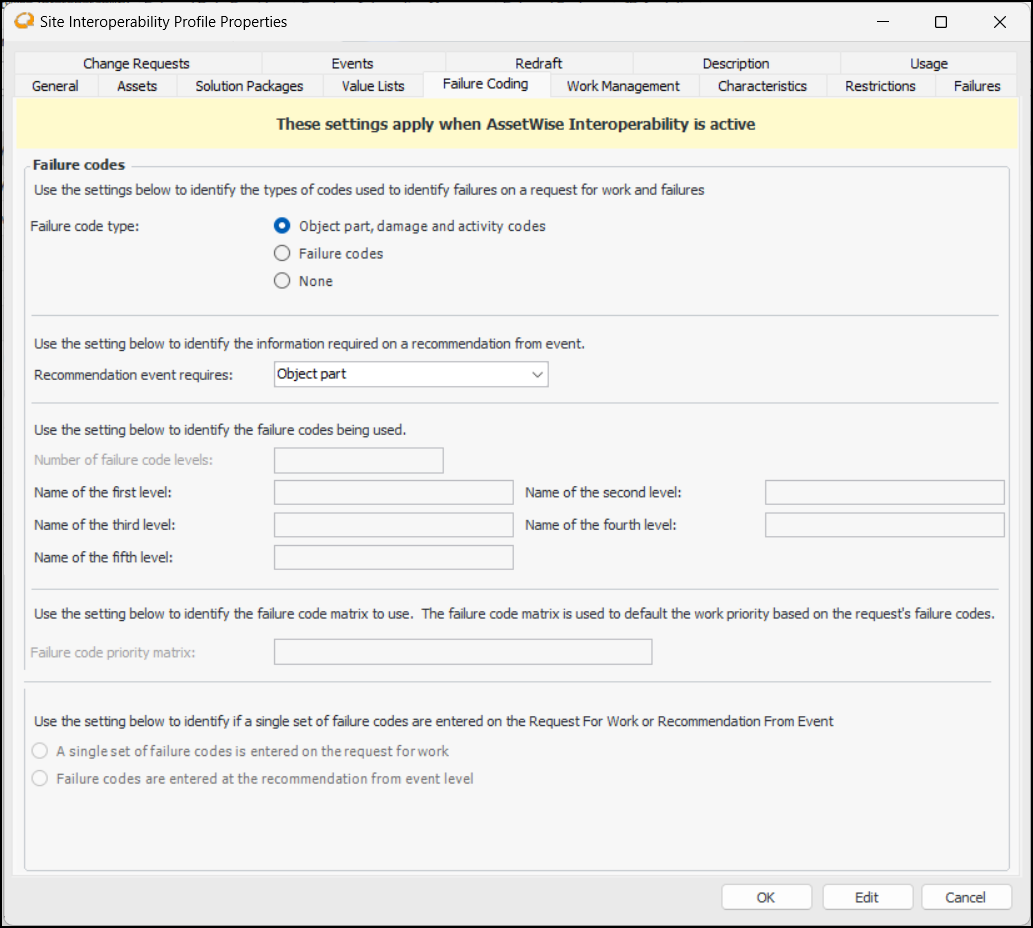Switch to the Change Requests tab
The image size is (1033, 928).
[x=136, y=64]
